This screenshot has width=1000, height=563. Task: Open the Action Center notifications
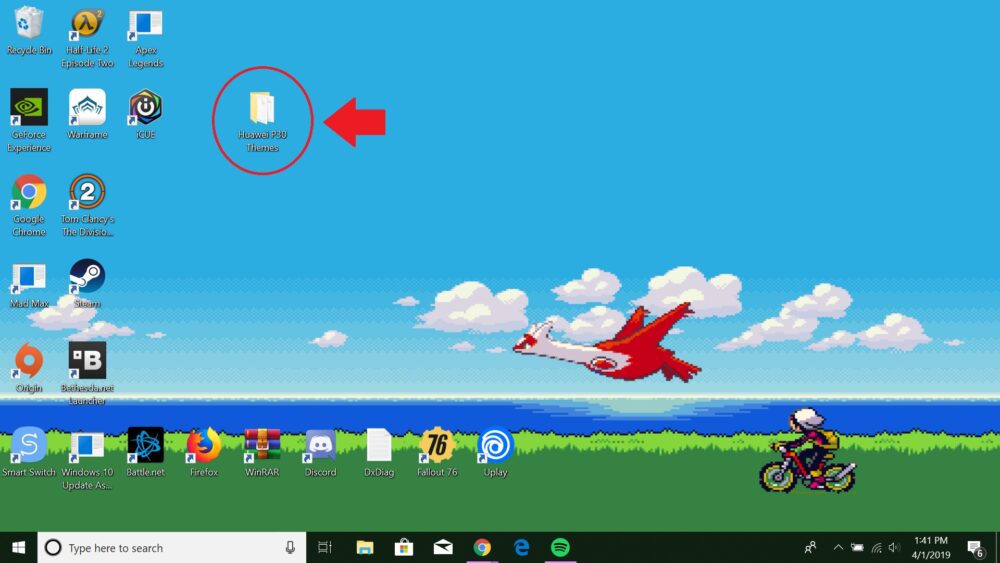(974, 548)
